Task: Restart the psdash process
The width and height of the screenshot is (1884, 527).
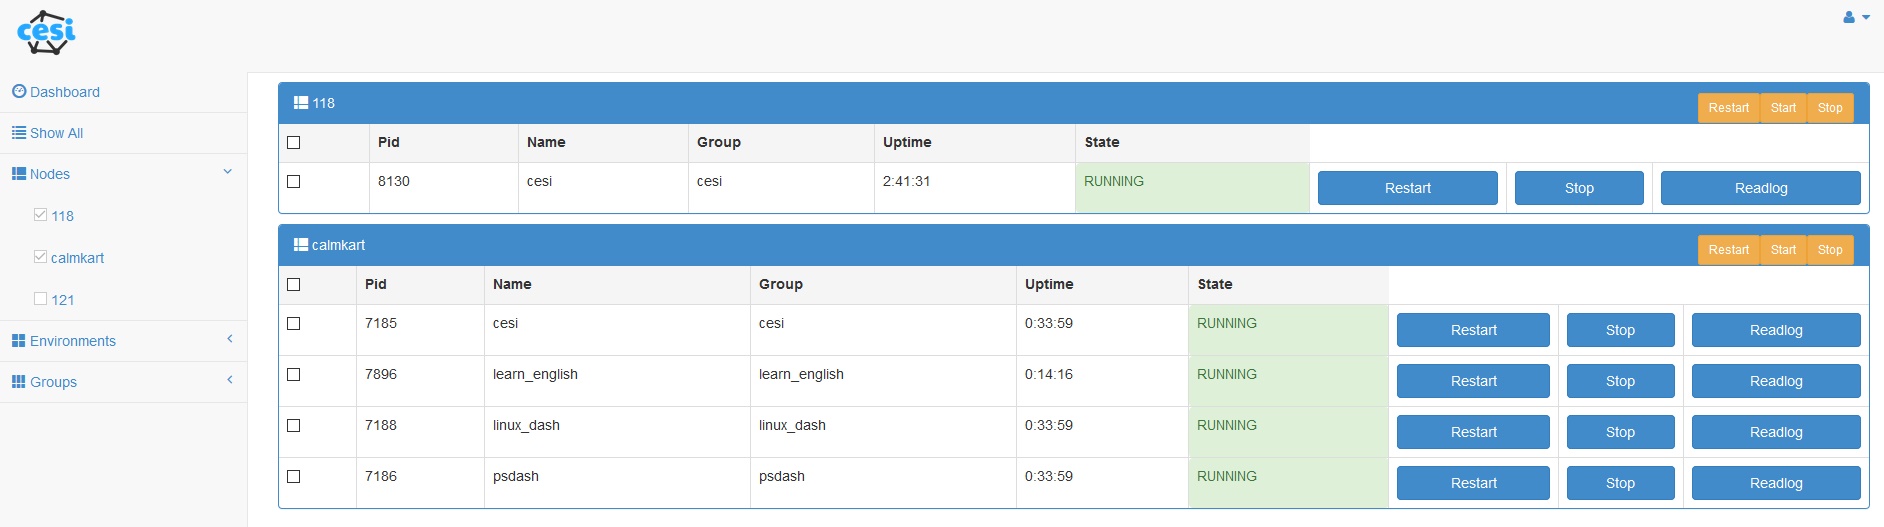Action: 1473,483
